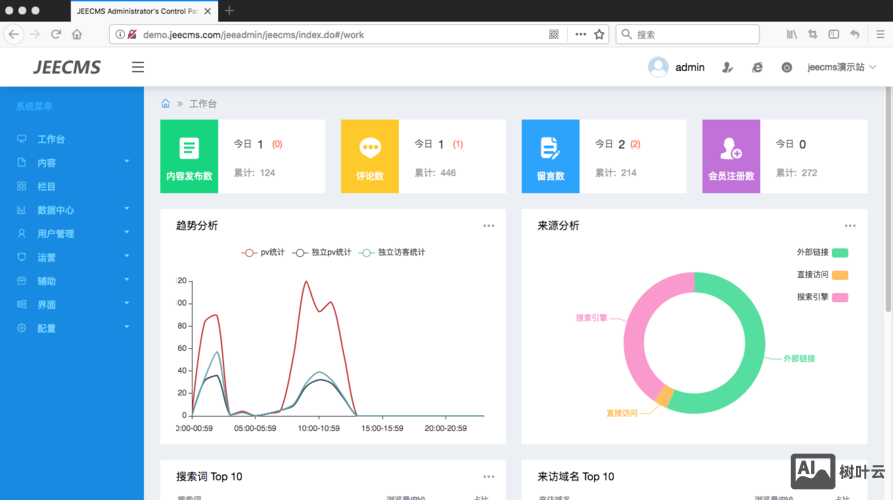Click the green content publish count icon
The height and width of the screenshot is (500, 893).
pyautogui.click(x=189, y=148)
